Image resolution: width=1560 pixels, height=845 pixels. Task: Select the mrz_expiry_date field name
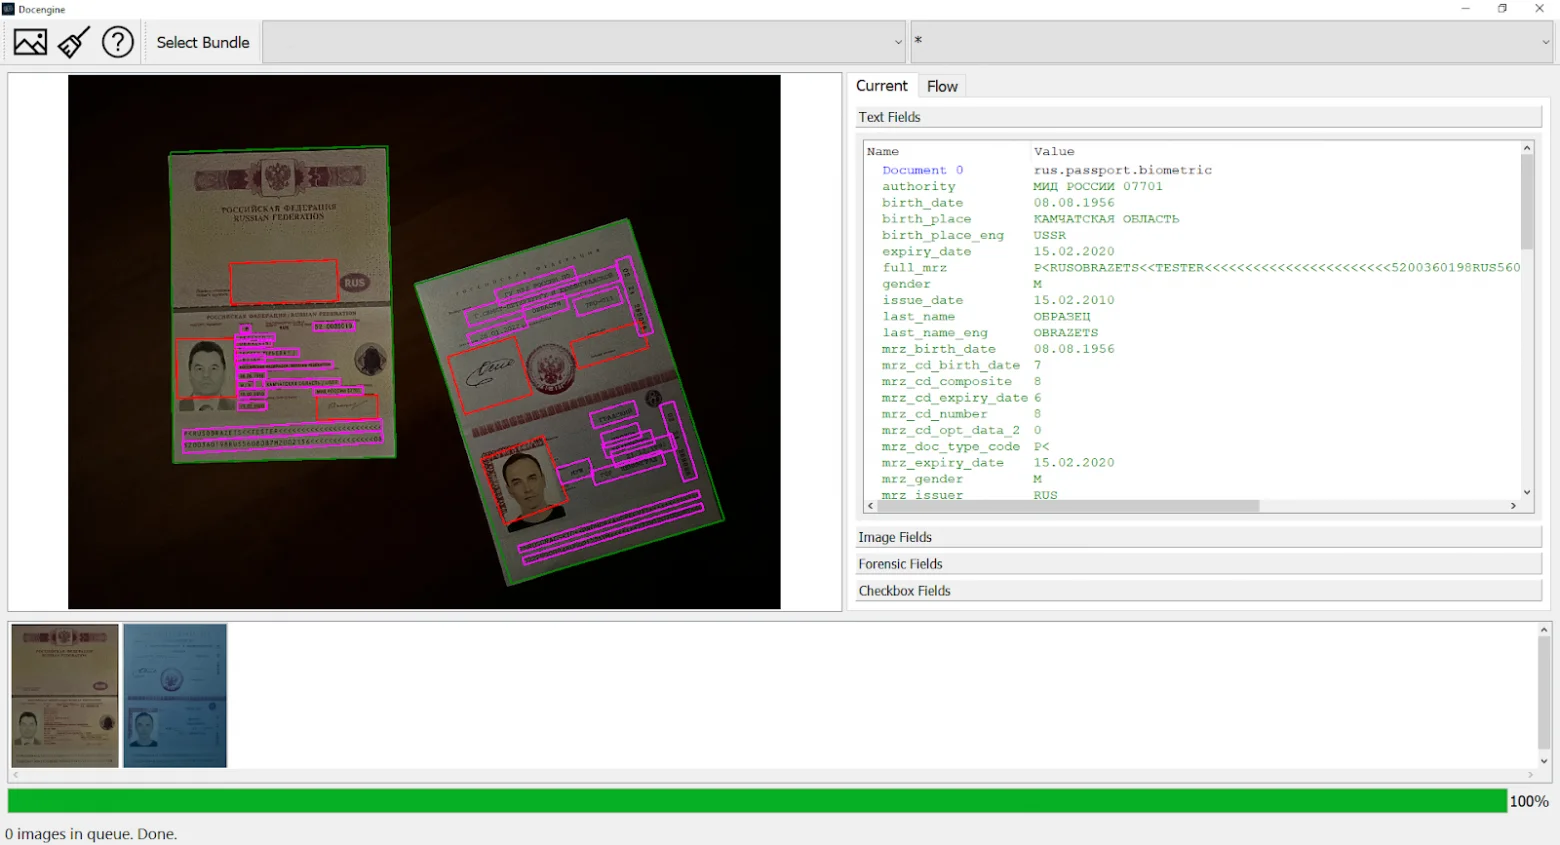(x=942, y=463)
